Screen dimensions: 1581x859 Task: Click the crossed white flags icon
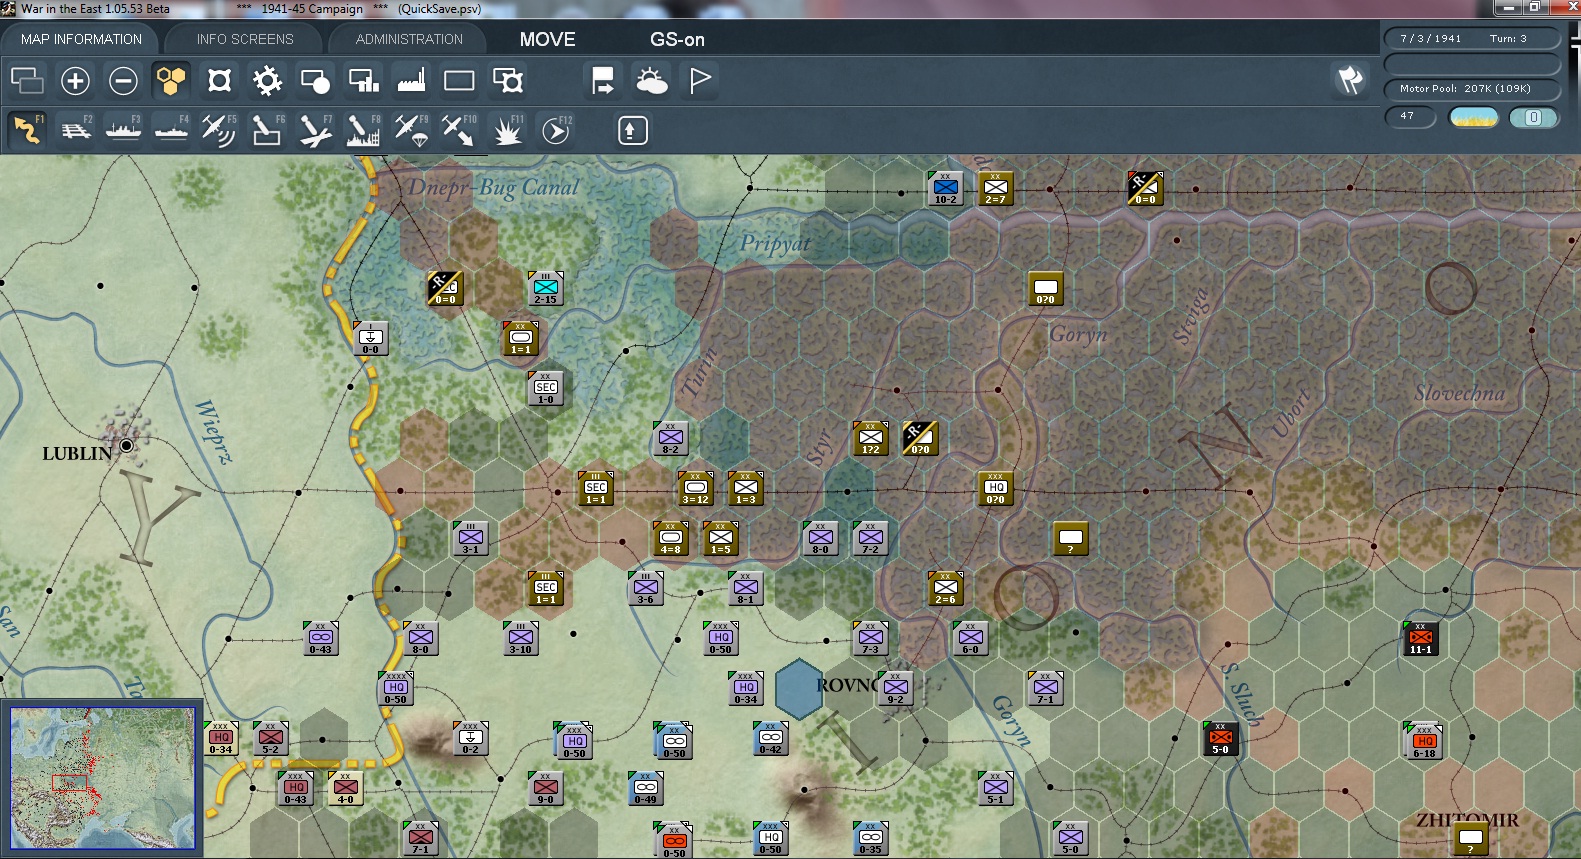click(x=1350, y=80)
